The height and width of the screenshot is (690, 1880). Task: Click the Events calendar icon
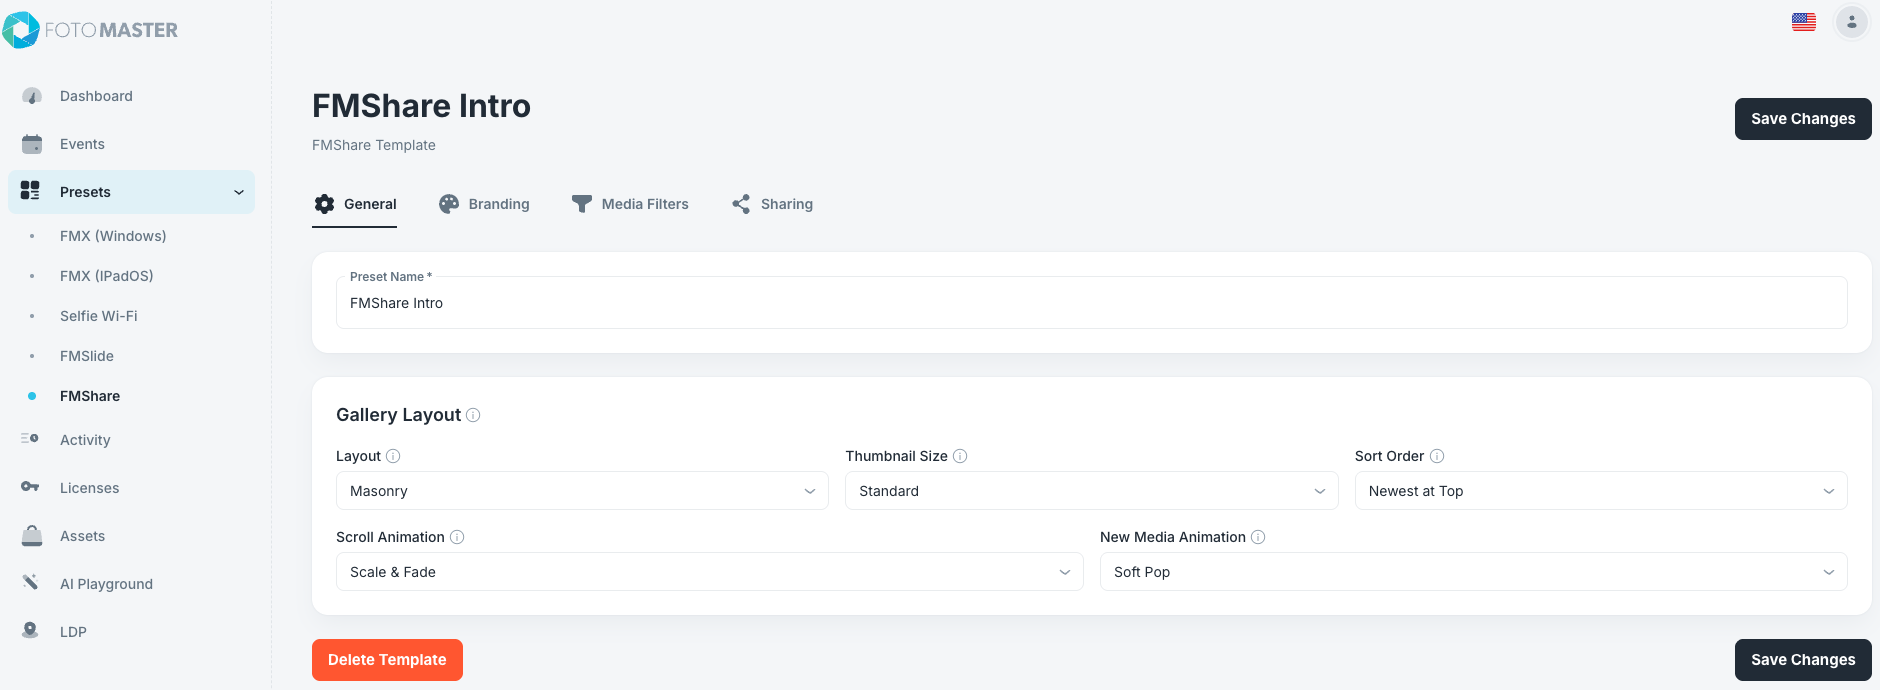pyautogui.click(x=32, y=144)
